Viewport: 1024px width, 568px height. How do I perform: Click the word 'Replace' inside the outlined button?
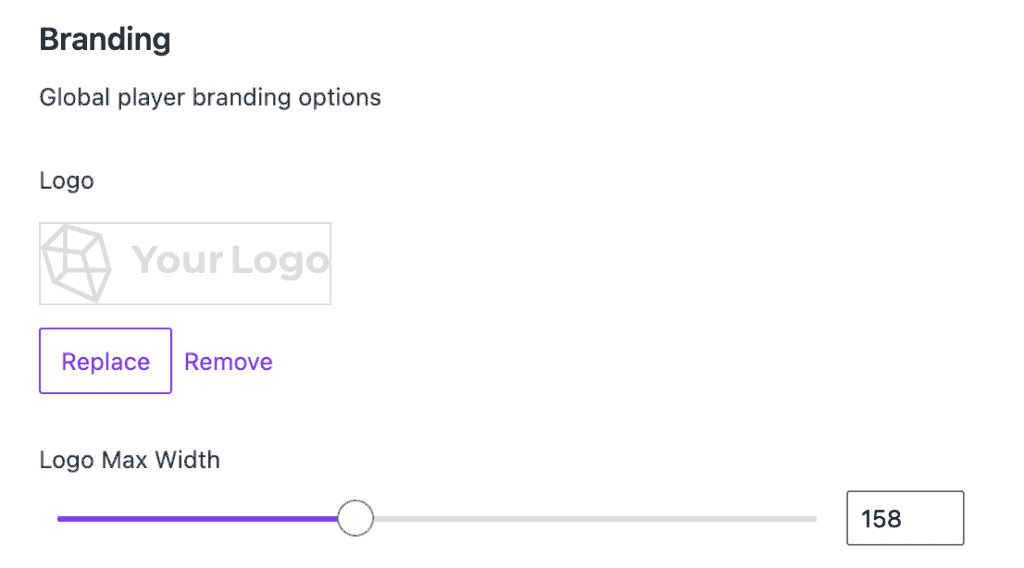click(x=106, y=362)
